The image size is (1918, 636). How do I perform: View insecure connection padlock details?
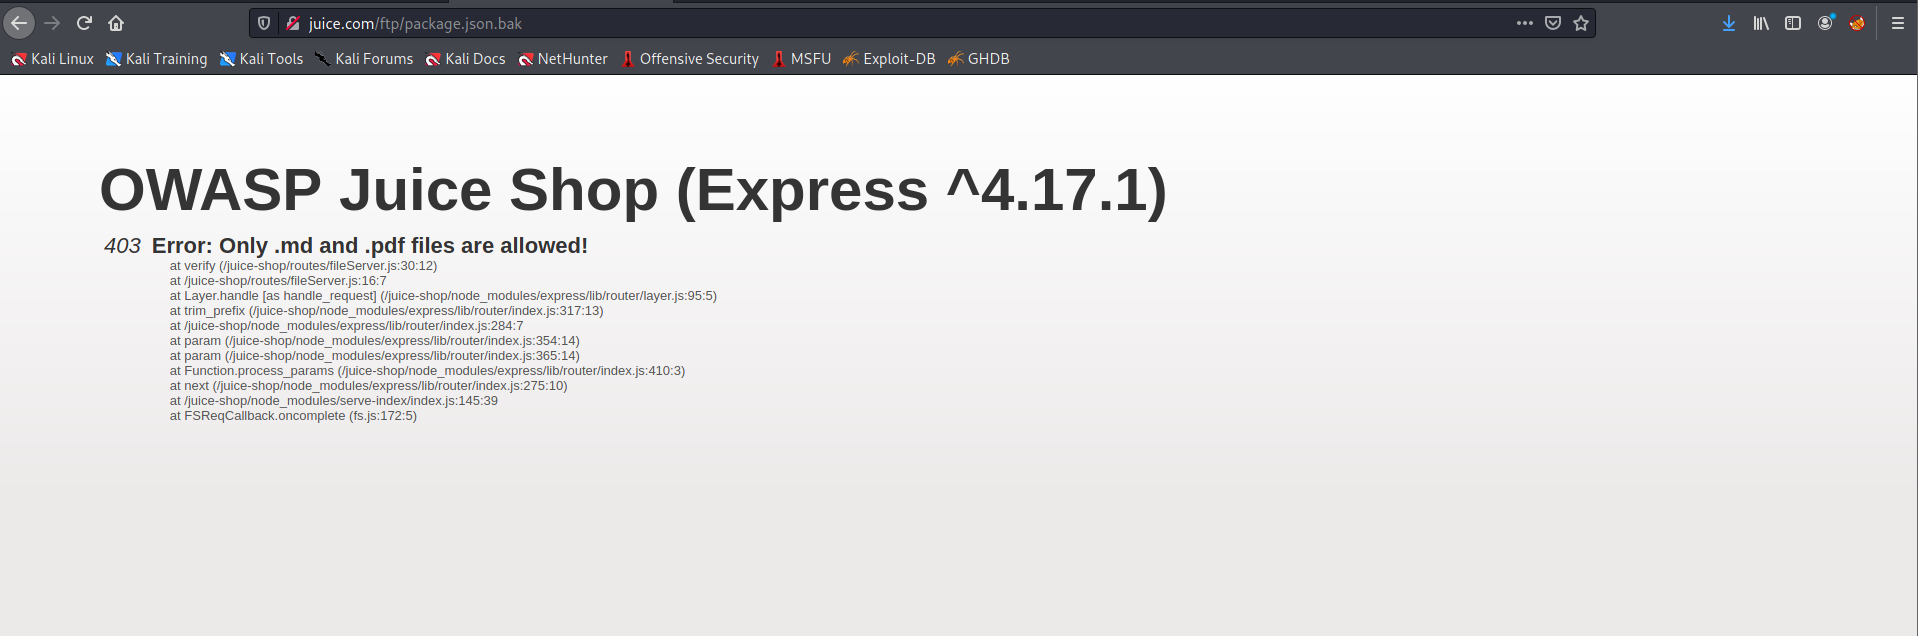tap(293, 23)
